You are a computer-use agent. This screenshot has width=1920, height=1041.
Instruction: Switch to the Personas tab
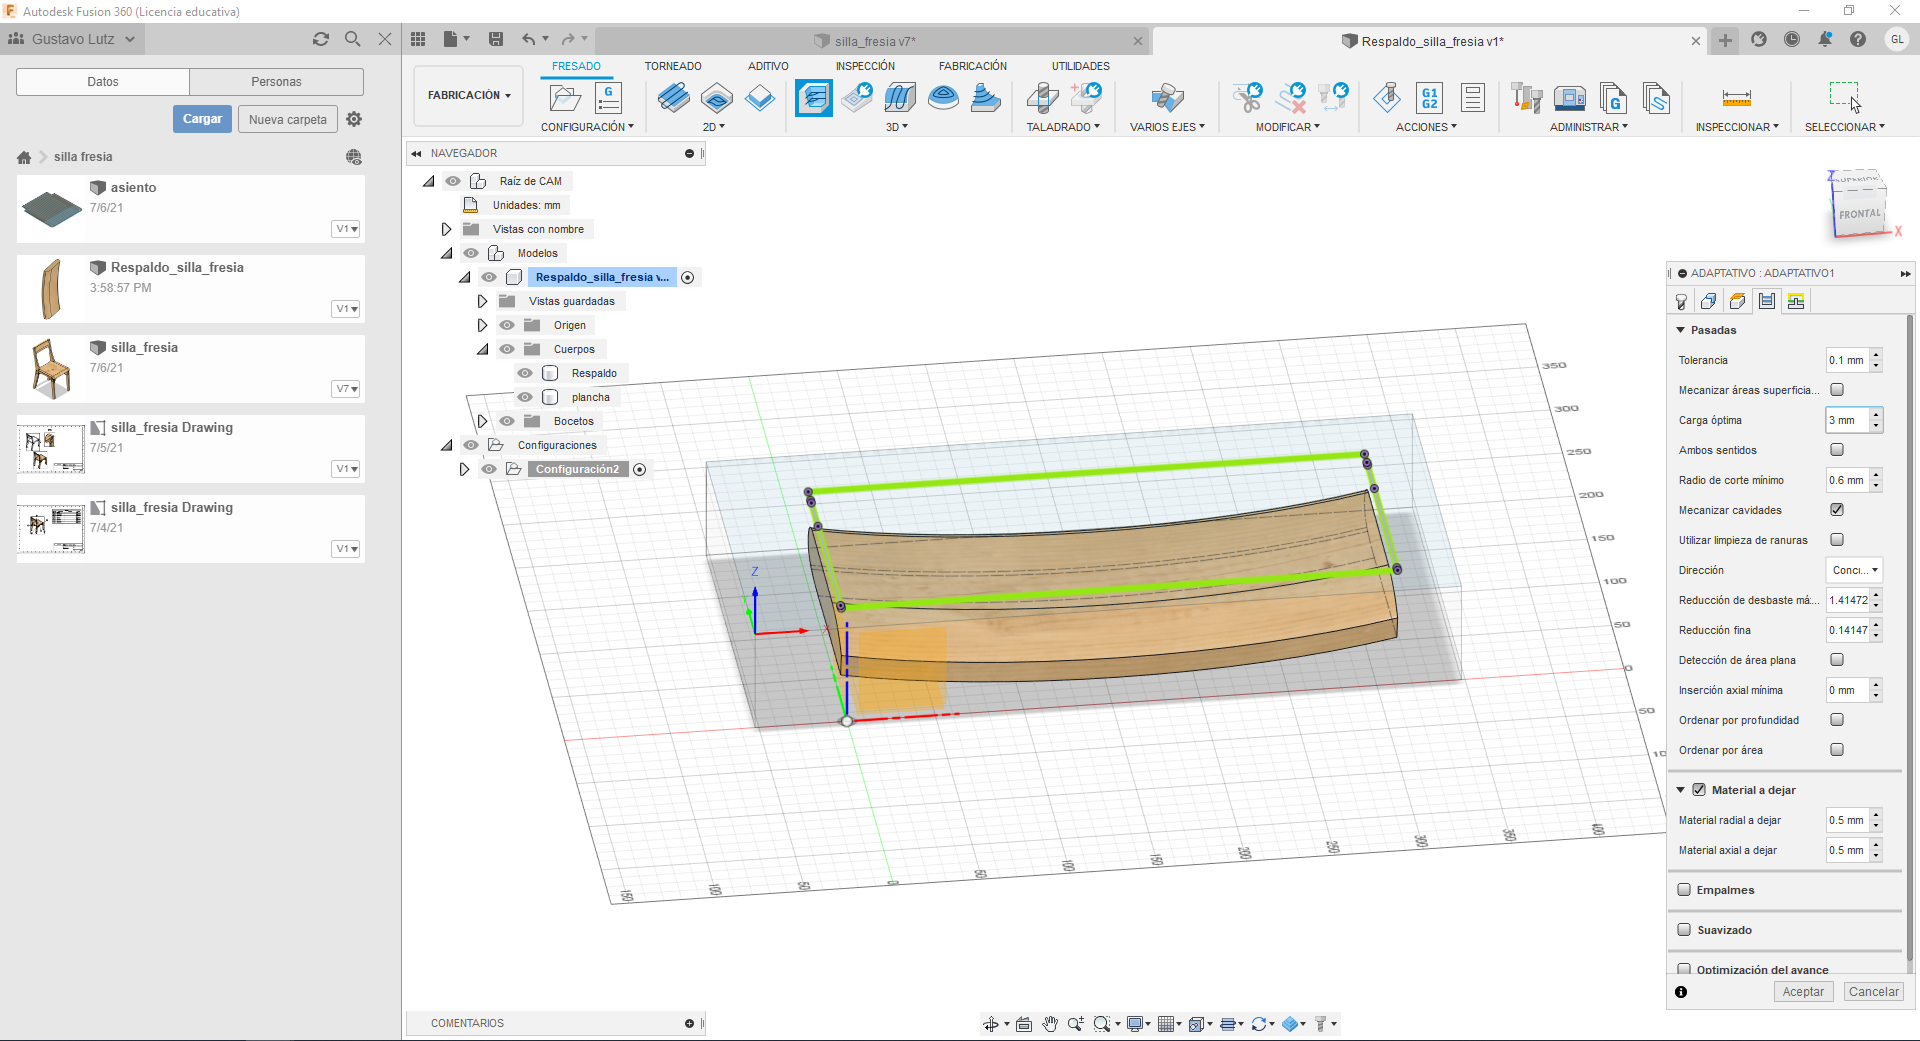pos(276,82)
